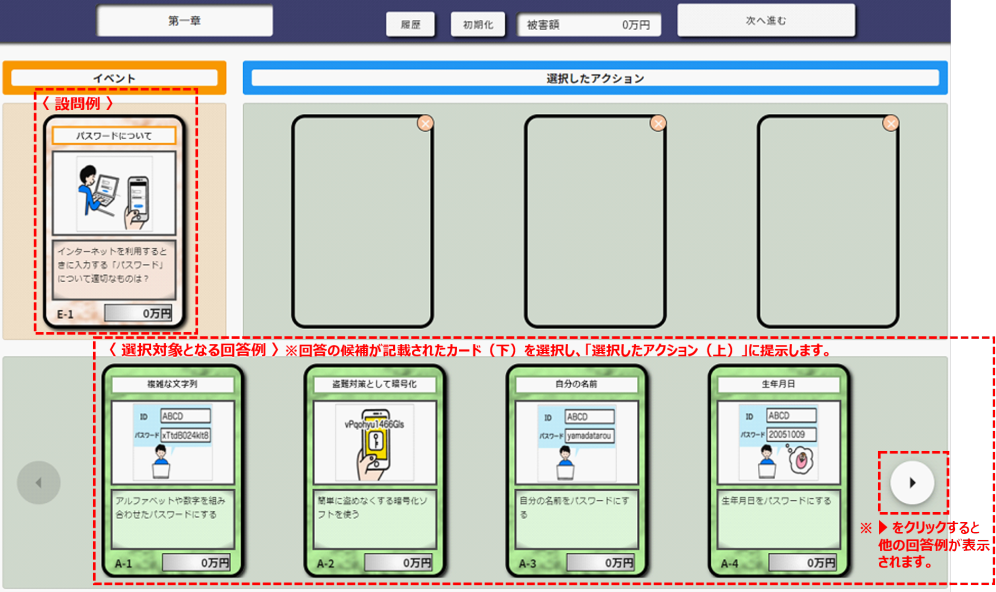
Task: Open event card E-1 パスワードについて
Action: point(114,222)
